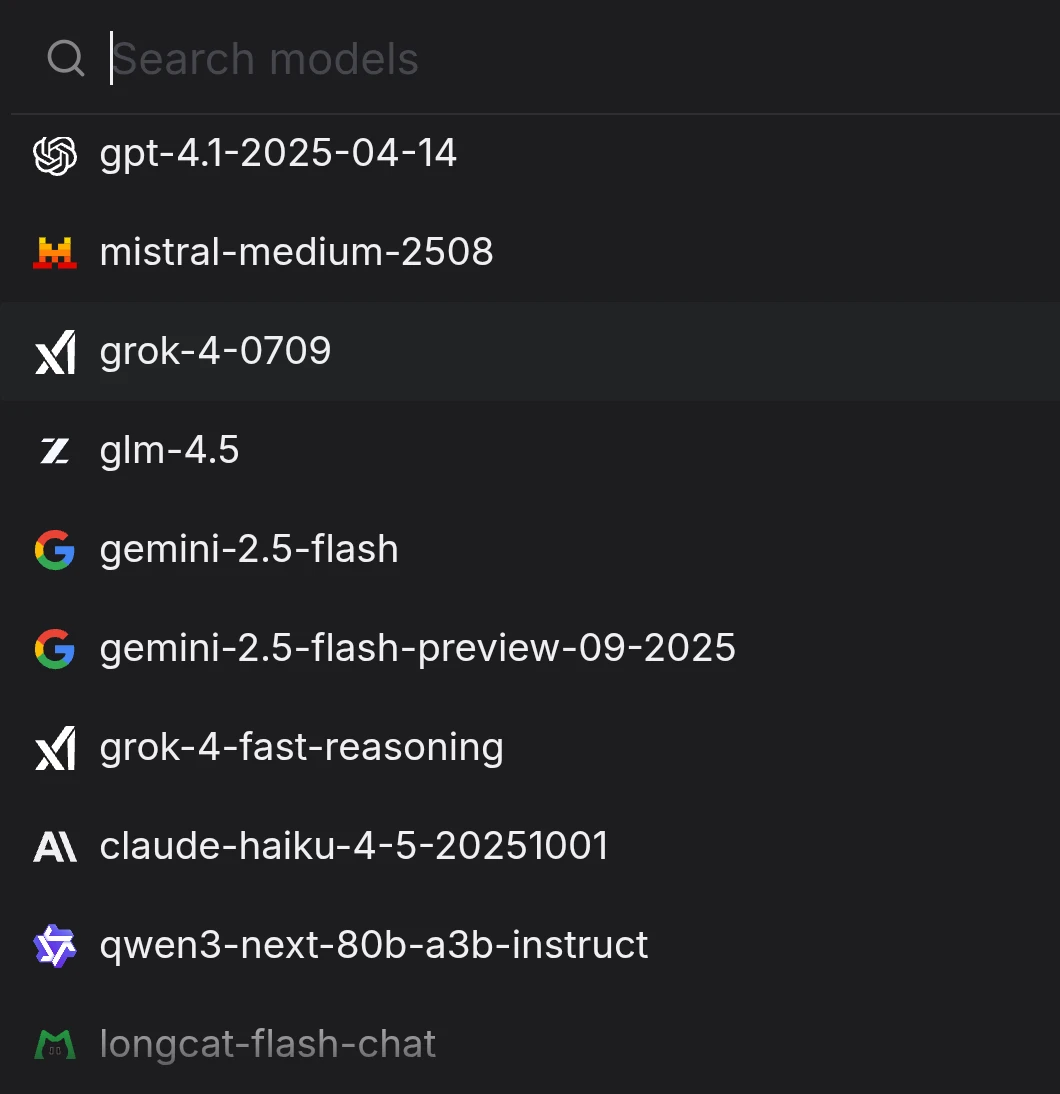Select the claude-haiku-4-5-20251001 model
1060x1094 pixels.
(354, 846)
